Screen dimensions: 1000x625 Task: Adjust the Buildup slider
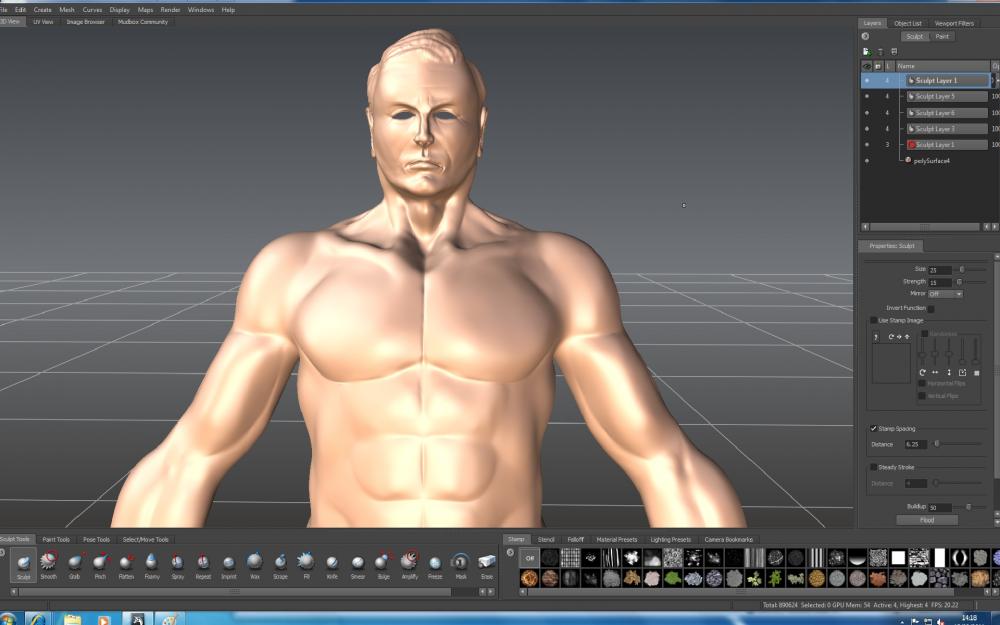(x=971, y=507)
